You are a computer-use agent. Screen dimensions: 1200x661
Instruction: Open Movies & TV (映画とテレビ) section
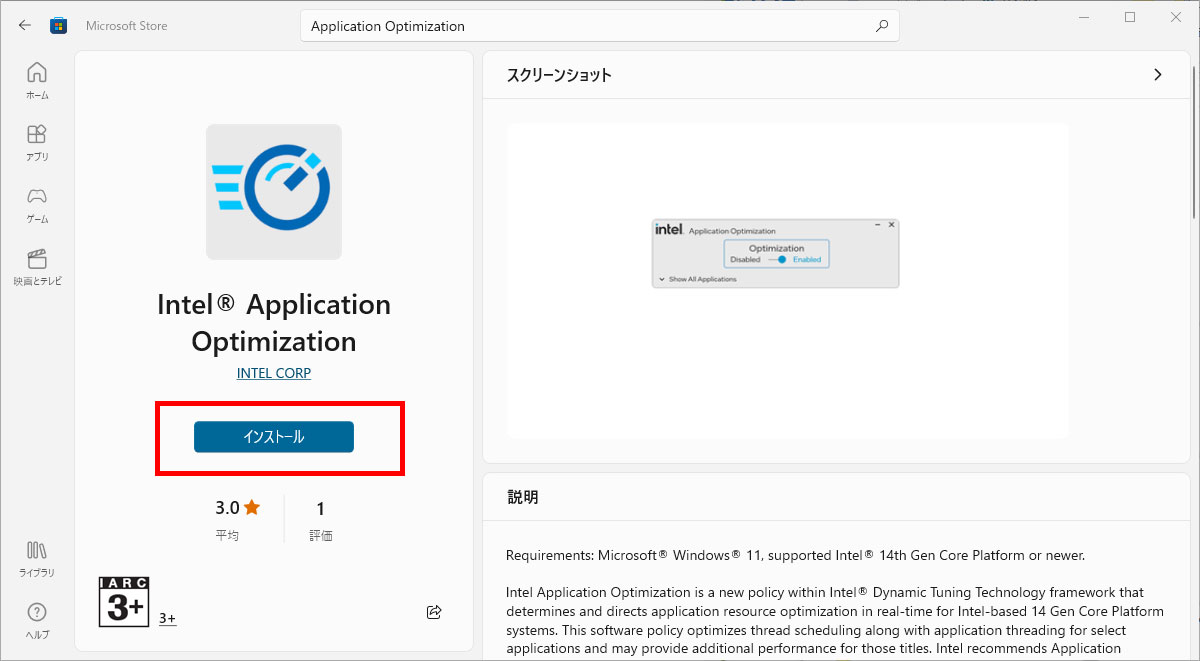(x=37, y=267)
